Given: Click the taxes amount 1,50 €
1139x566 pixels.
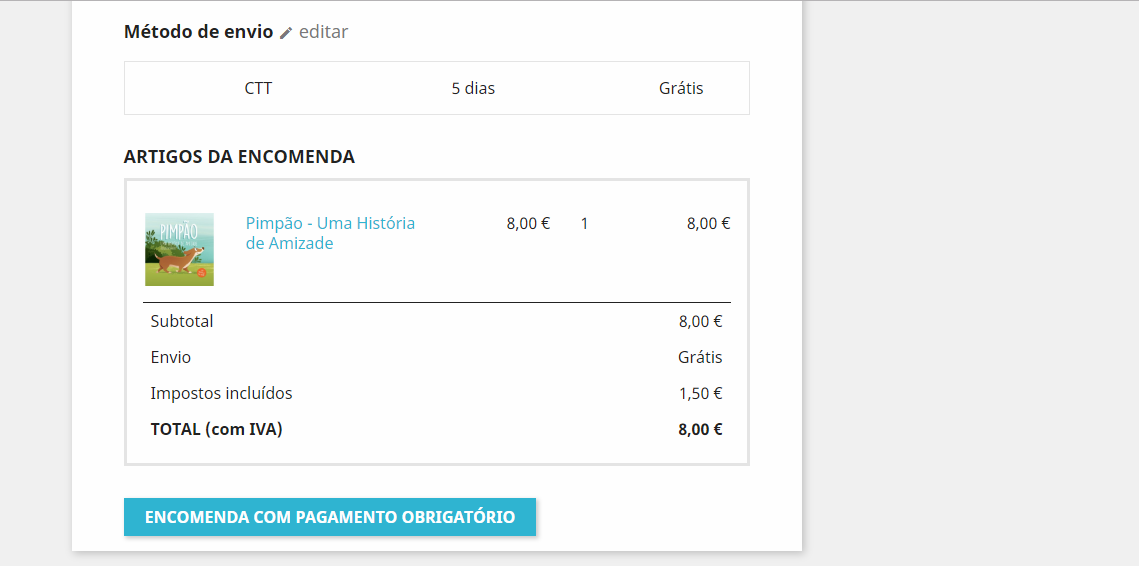Looking at the screenshot, I should click(700, 394).
